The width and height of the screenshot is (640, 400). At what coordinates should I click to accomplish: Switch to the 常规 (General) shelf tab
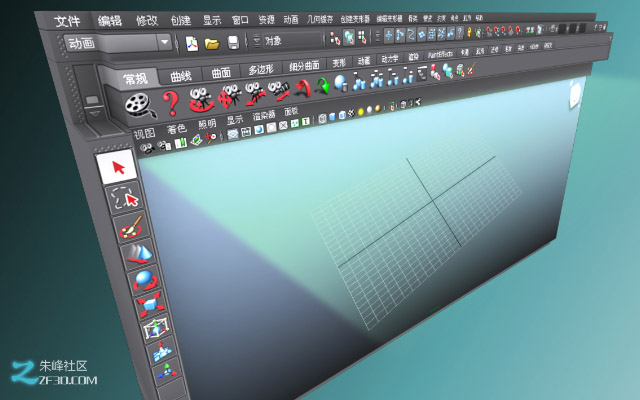[x=135, y=78]
